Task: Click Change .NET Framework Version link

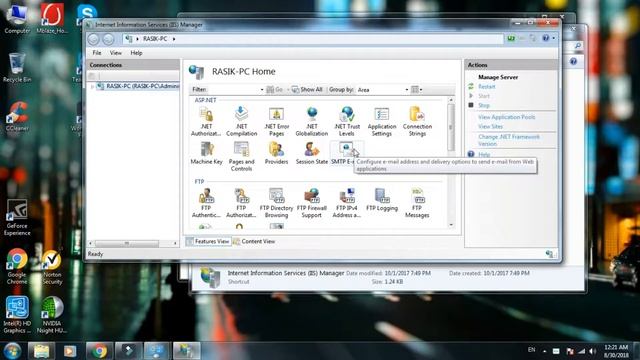Action: pos(509,140)
